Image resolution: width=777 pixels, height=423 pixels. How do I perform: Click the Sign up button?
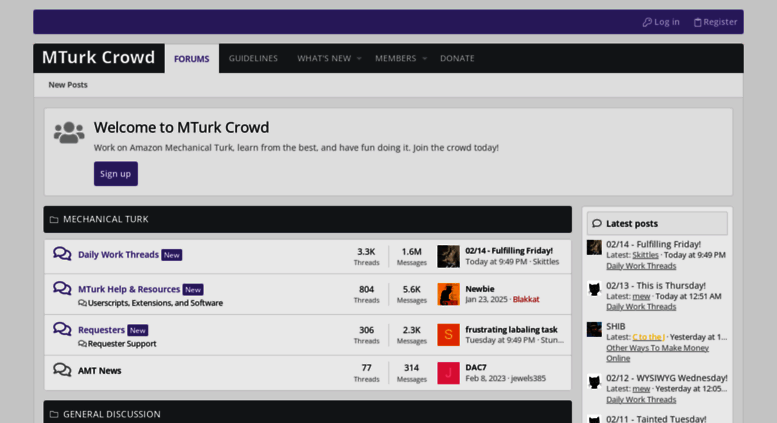tap(115, 174)
